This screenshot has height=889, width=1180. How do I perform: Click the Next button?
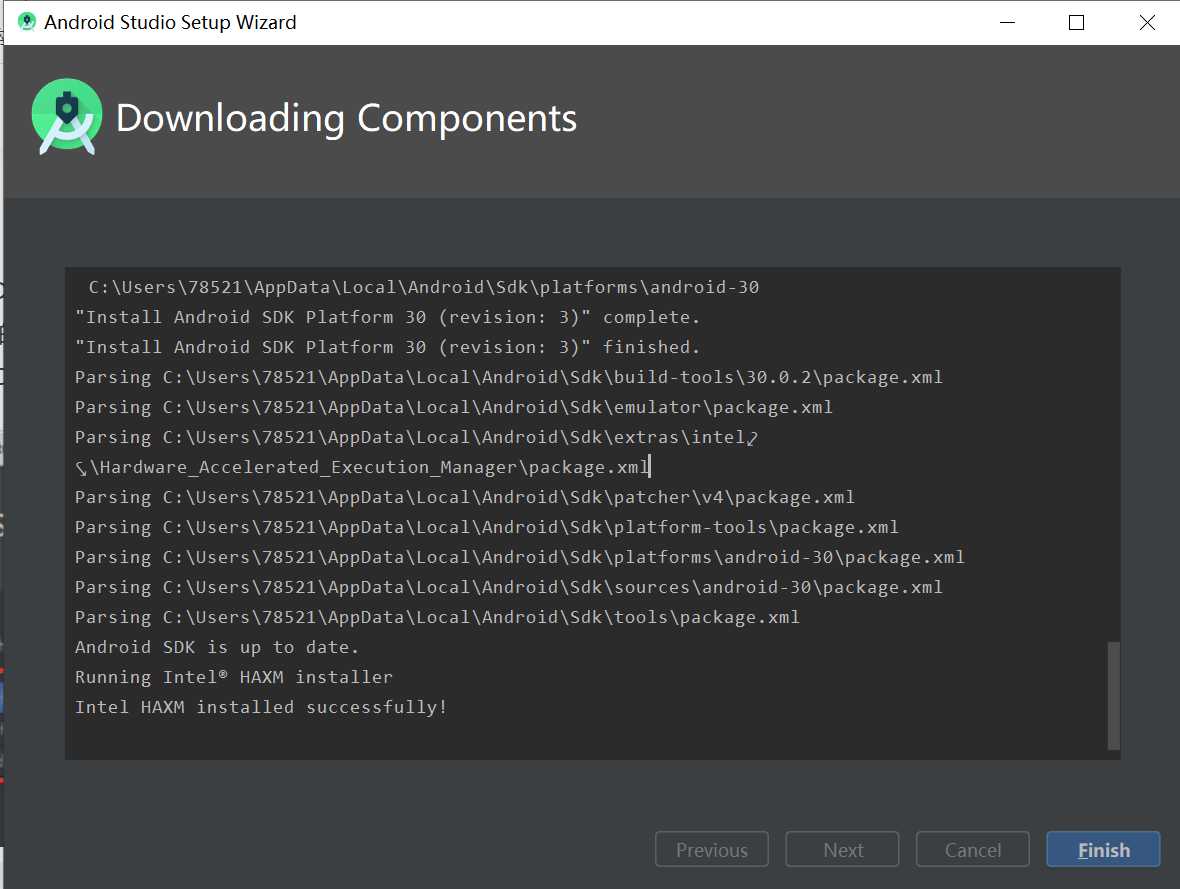842,849
